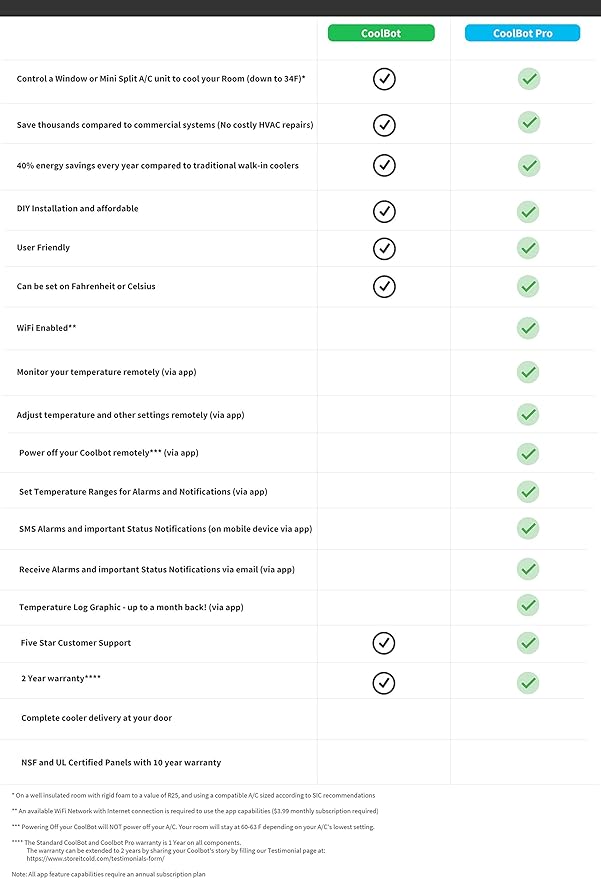Screen dimensions: 601x879
Task: Click CoolBot checkmark for Save thousands row
Action: click(x=384, y=125)
